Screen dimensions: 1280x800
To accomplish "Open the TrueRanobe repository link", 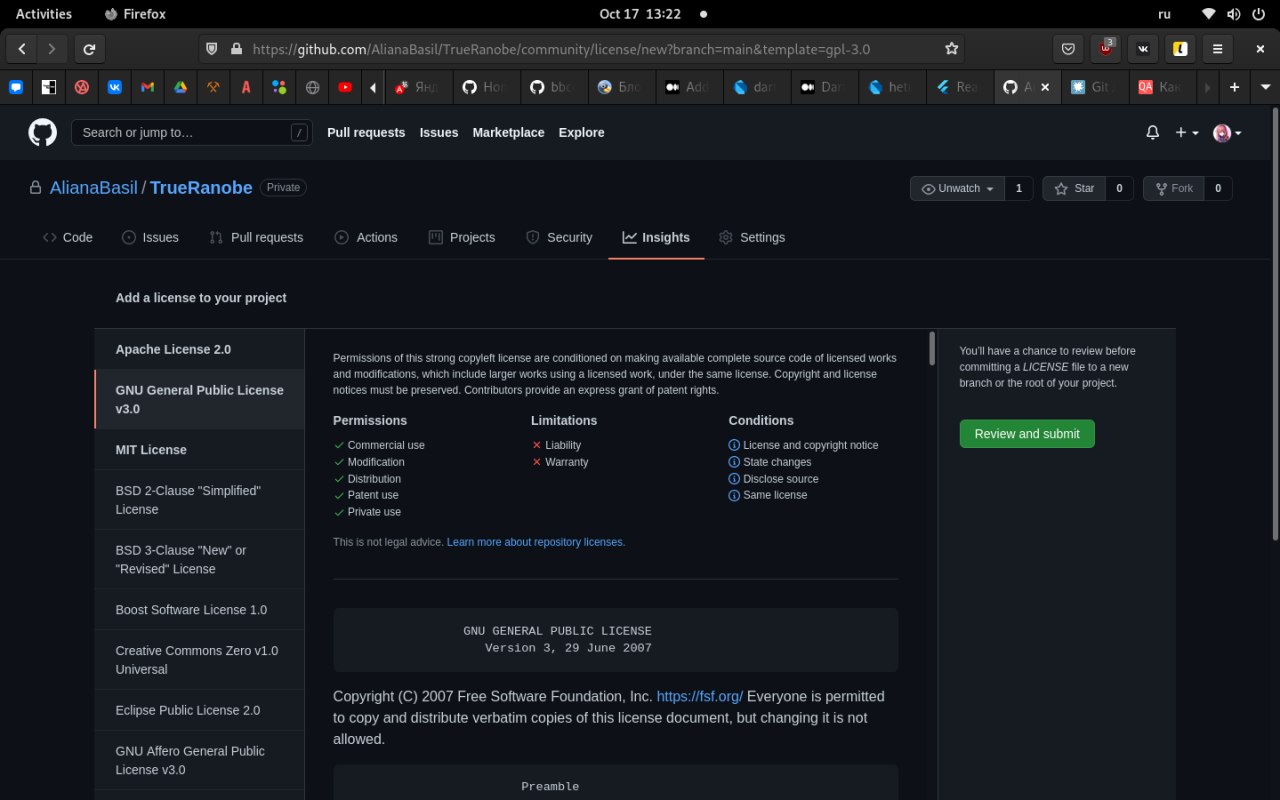I will click(x=201, y=188).
